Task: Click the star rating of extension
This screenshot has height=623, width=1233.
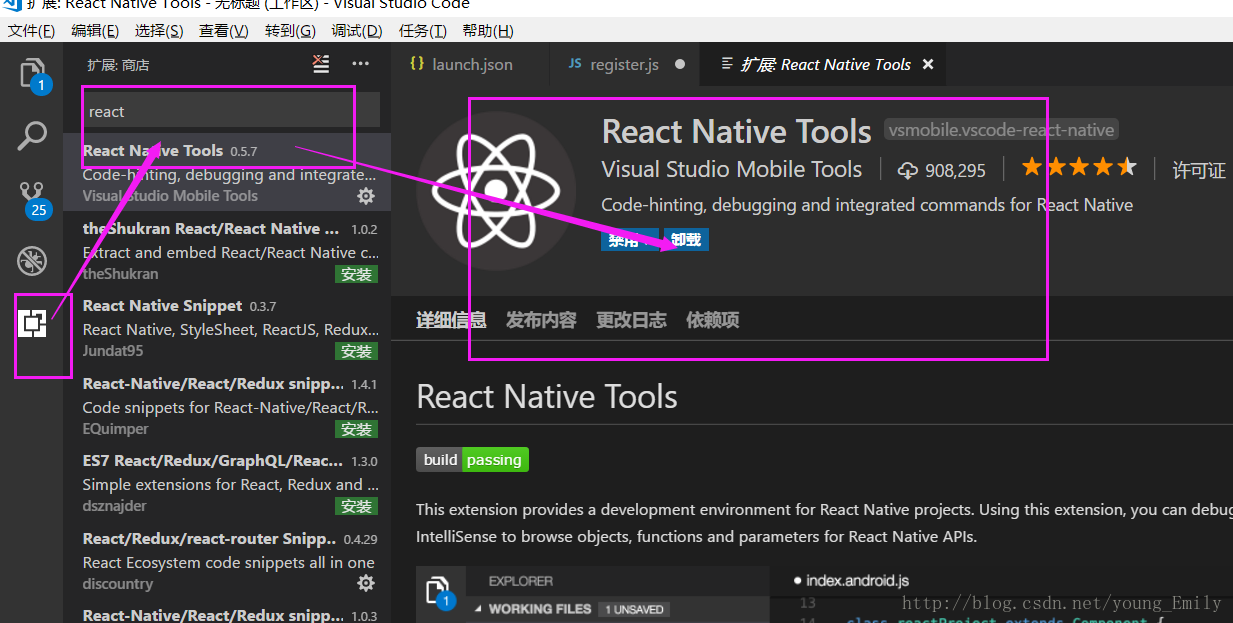Action: tap(1079, 167)
